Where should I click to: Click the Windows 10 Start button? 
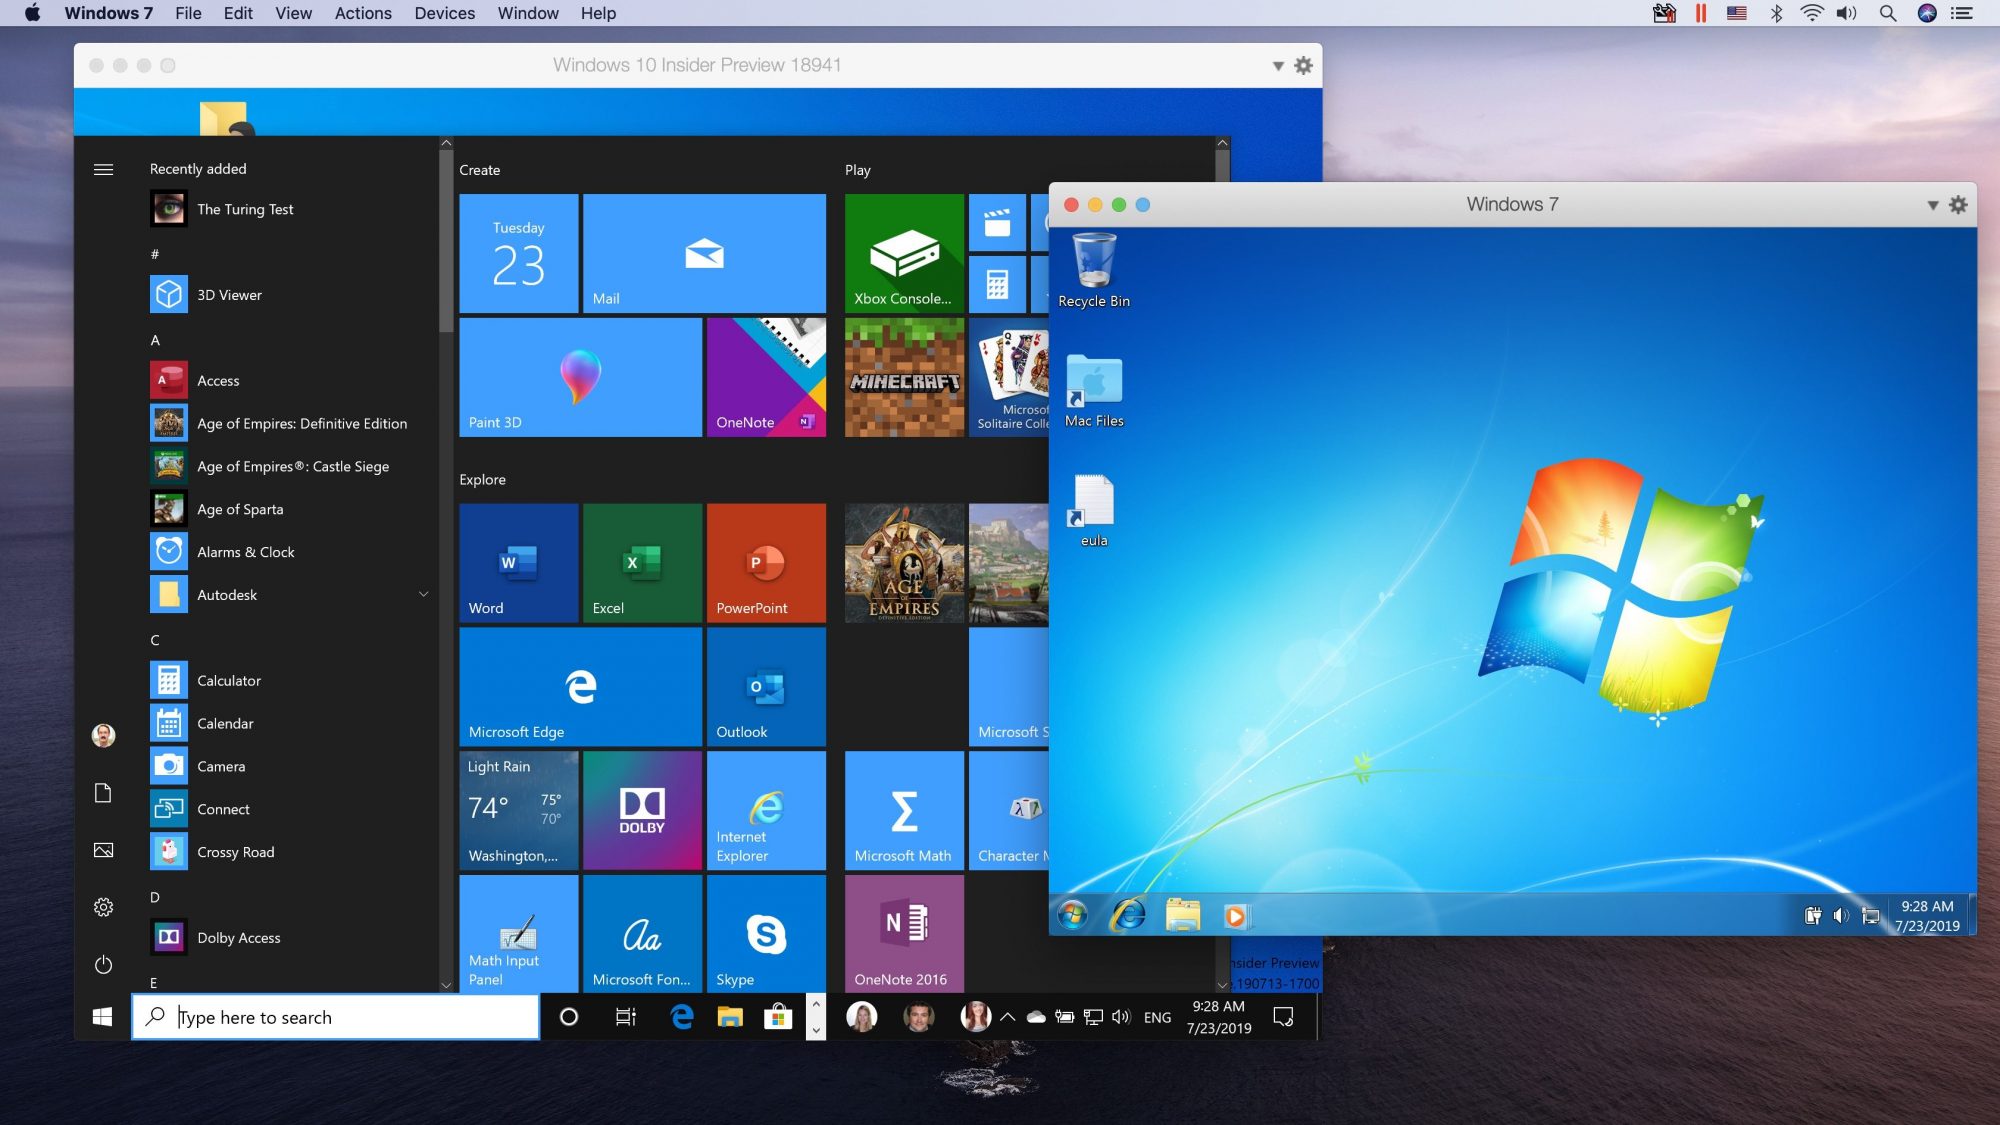(102, 1017)
